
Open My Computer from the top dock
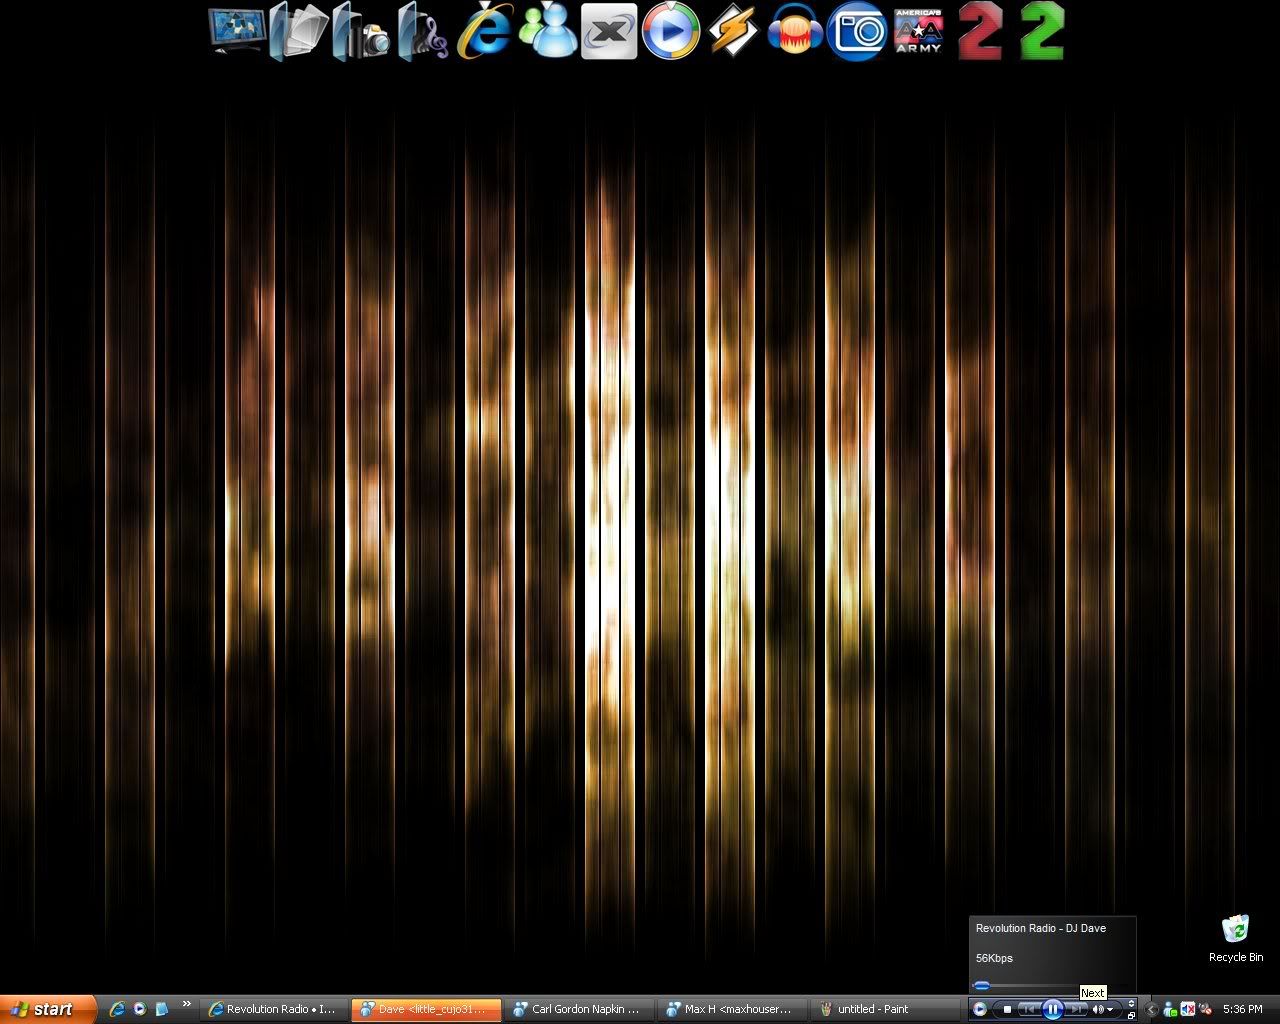pyautogui.click(x=237, y=32)
